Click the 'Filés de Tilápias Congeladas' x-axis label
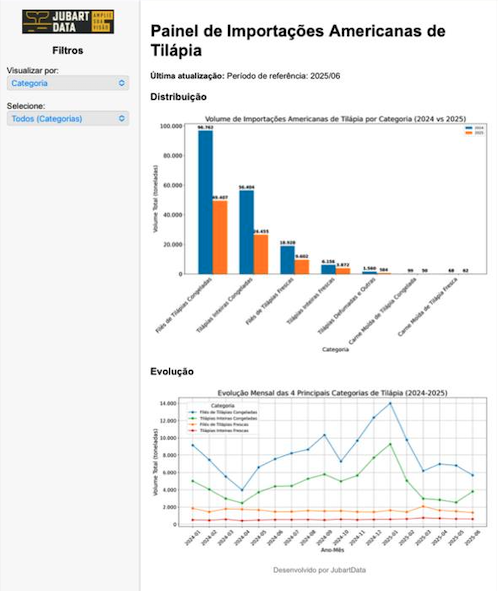 click(184, 305)
